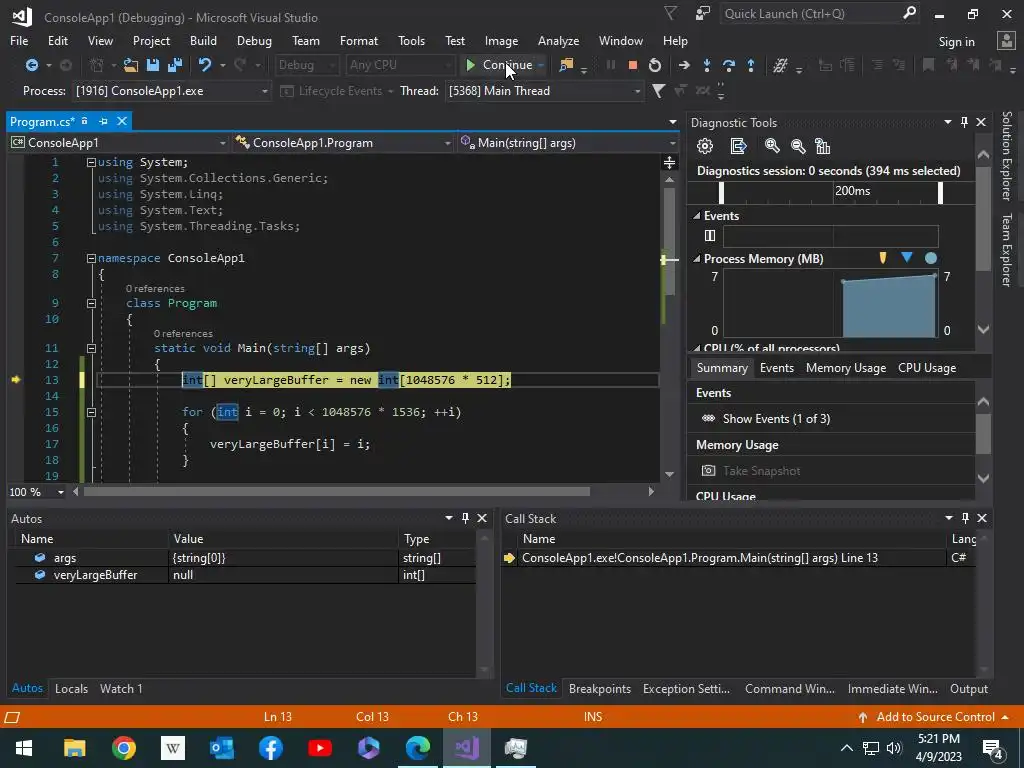Collapse the namespace ConsoleApp1 block
Image resolution: width=1024 pixels, height=768 pixels.
(x=91, y=258)
